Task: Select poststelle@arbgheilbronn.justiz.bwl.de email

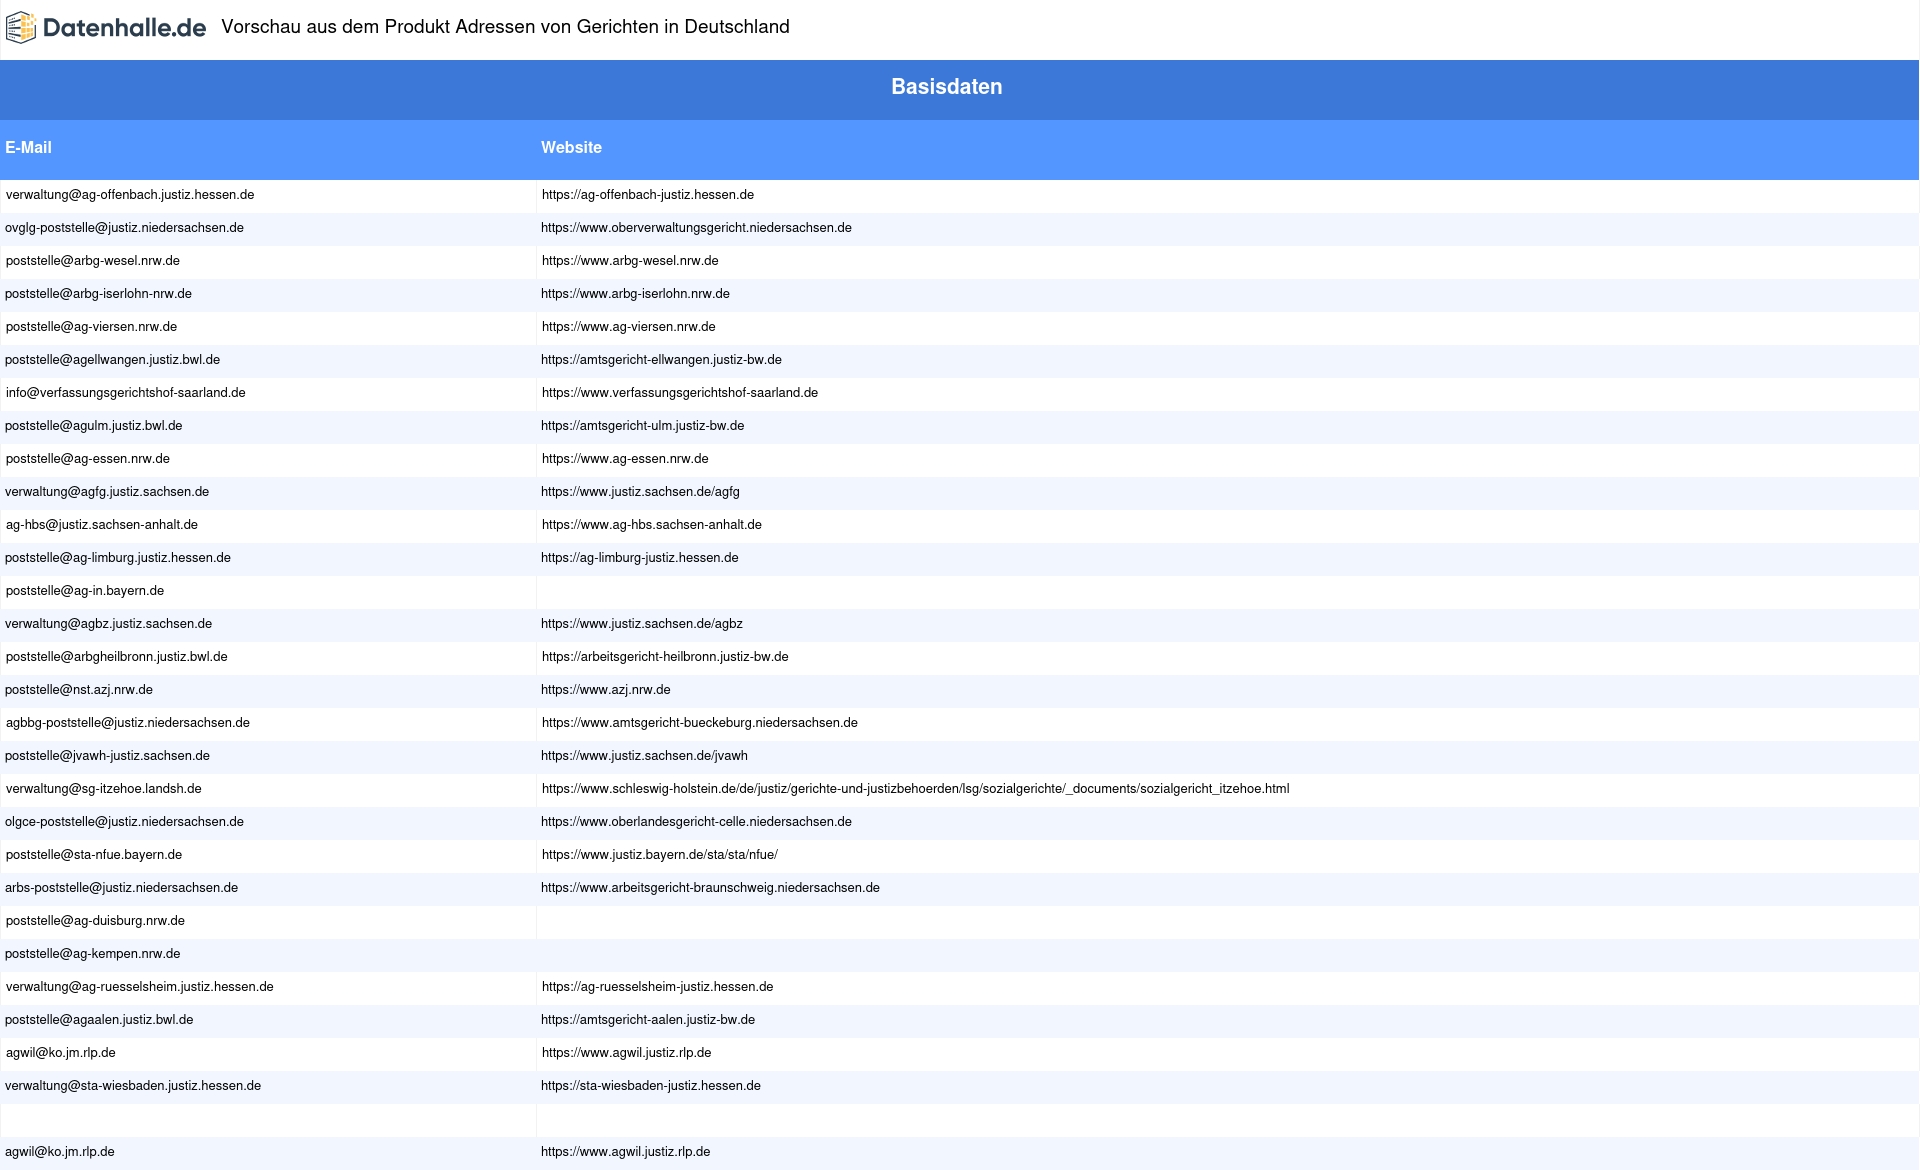Action: click(117, 657)
